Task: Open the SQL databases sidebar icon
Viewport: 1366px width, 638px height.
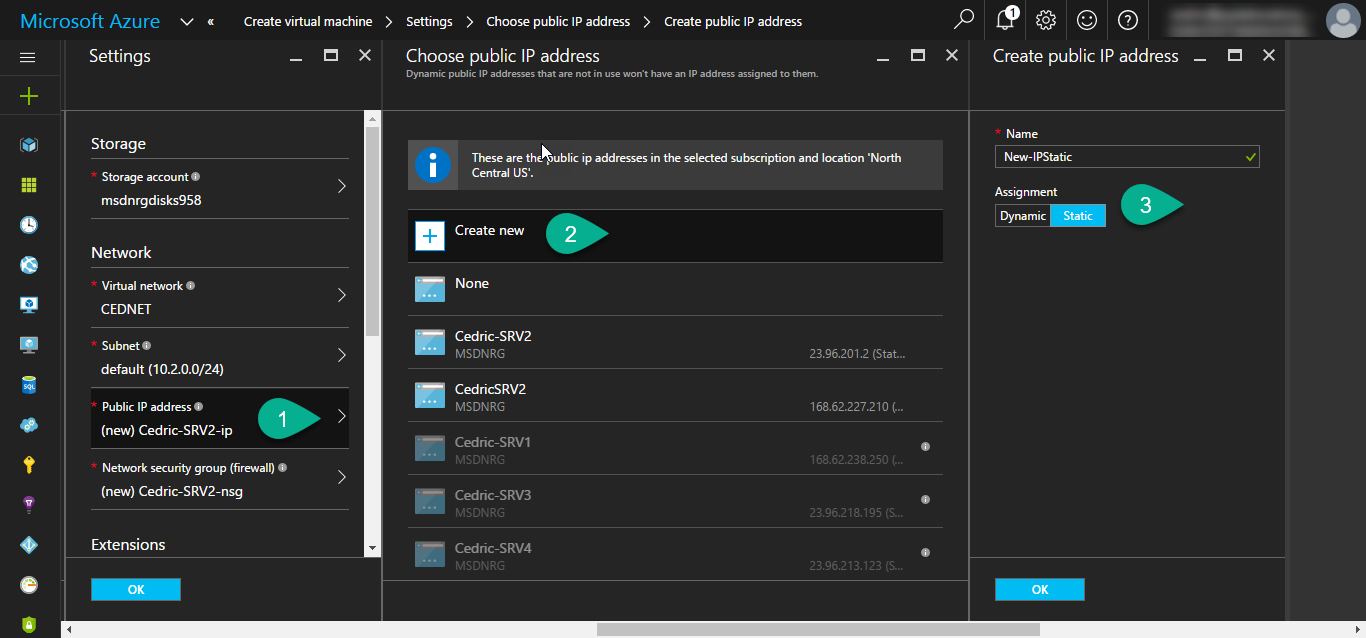Action: [28, 385]
